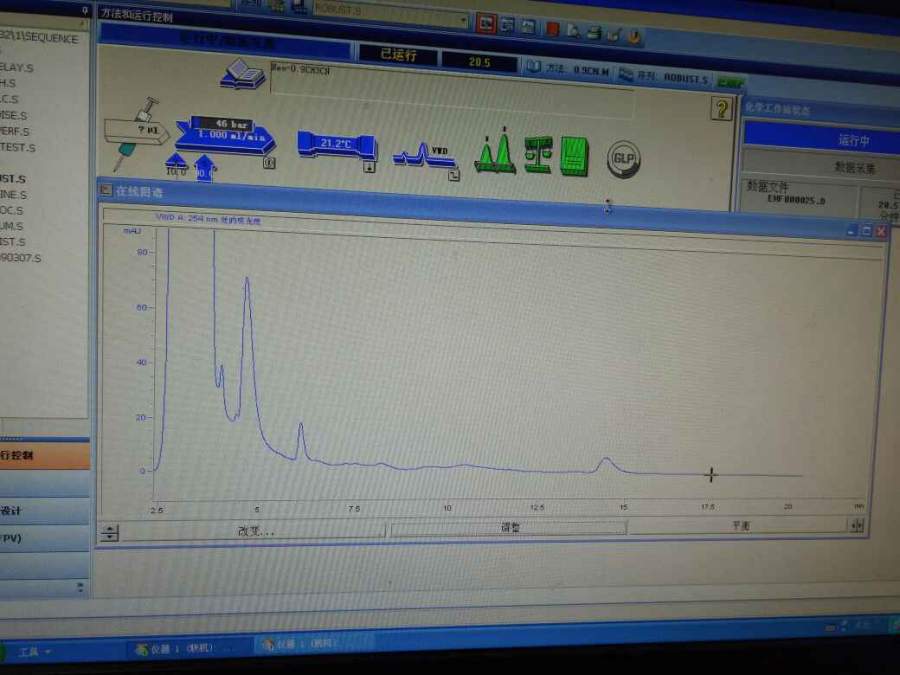The height and width of the screenshot is (675, 900).
Task: Open the logbook book icon
Action: pyautogui.click(x=243, y=74)
